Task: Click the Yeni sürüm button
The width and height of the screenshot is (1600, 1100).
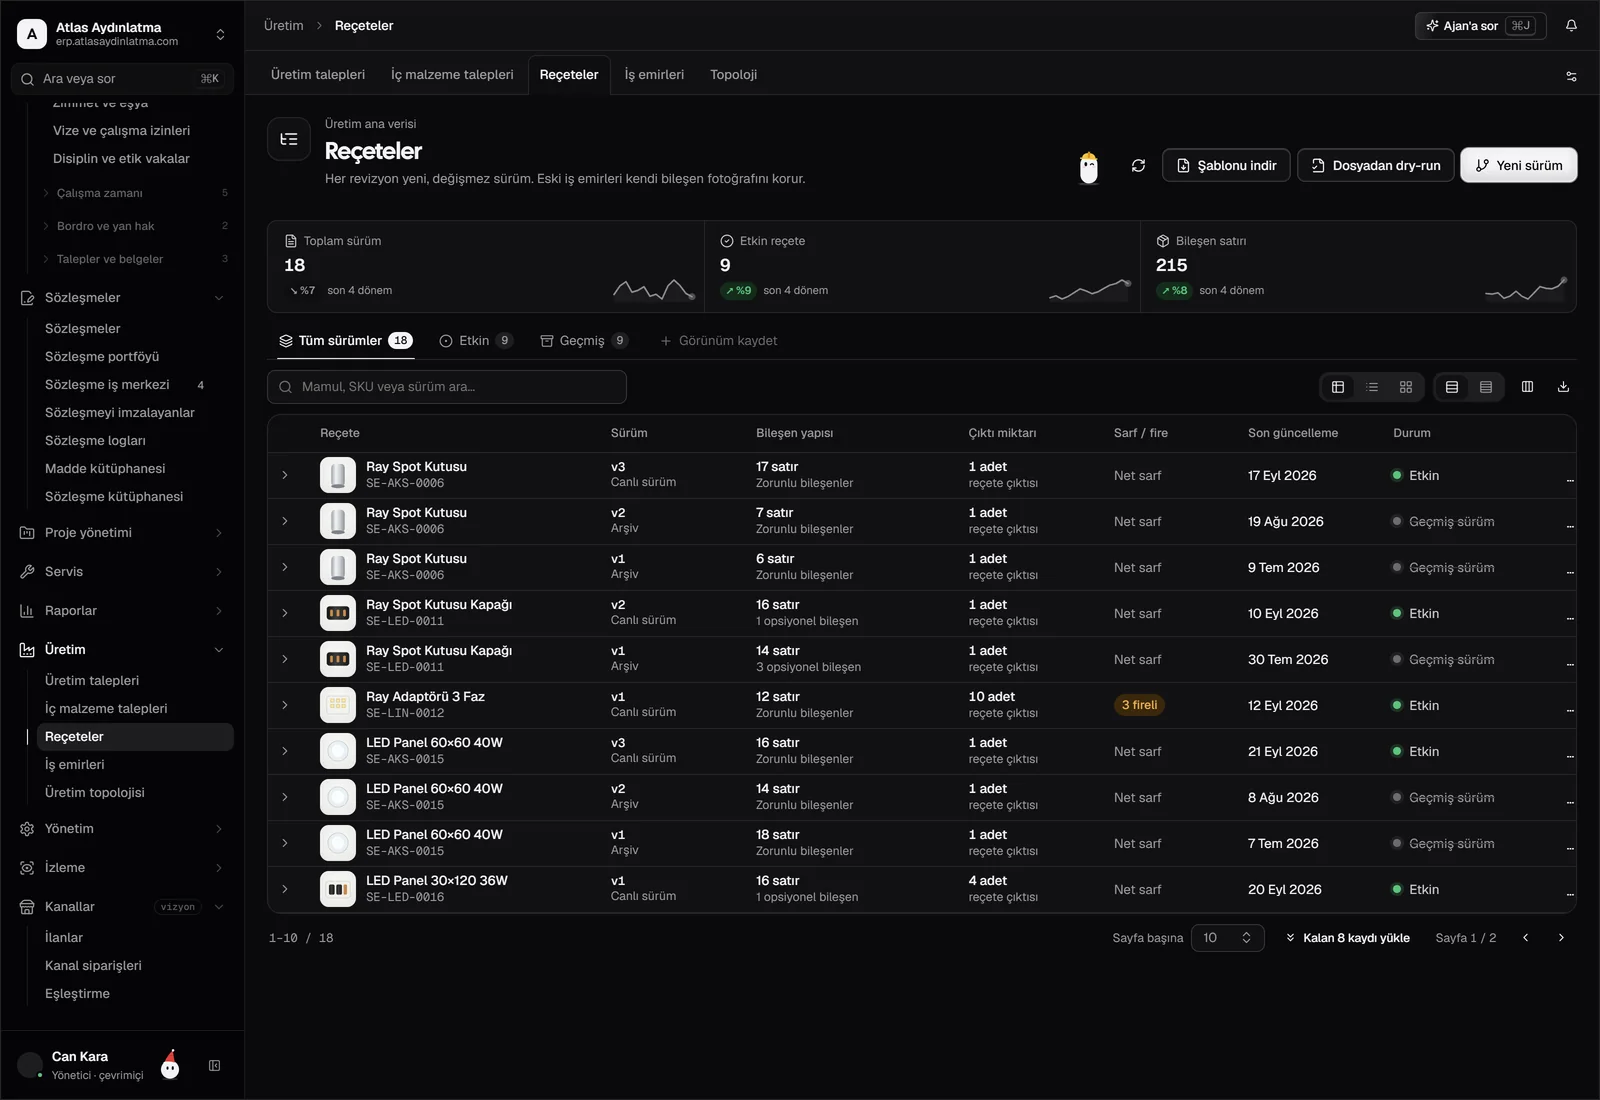Action: (x=1518, y=165)
